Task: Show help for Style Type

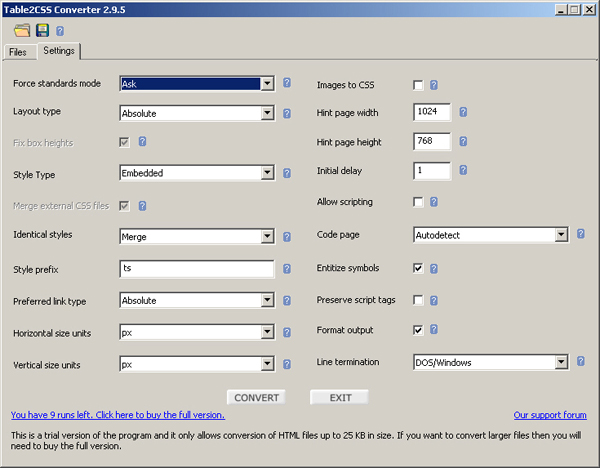Action: [287, 173]
